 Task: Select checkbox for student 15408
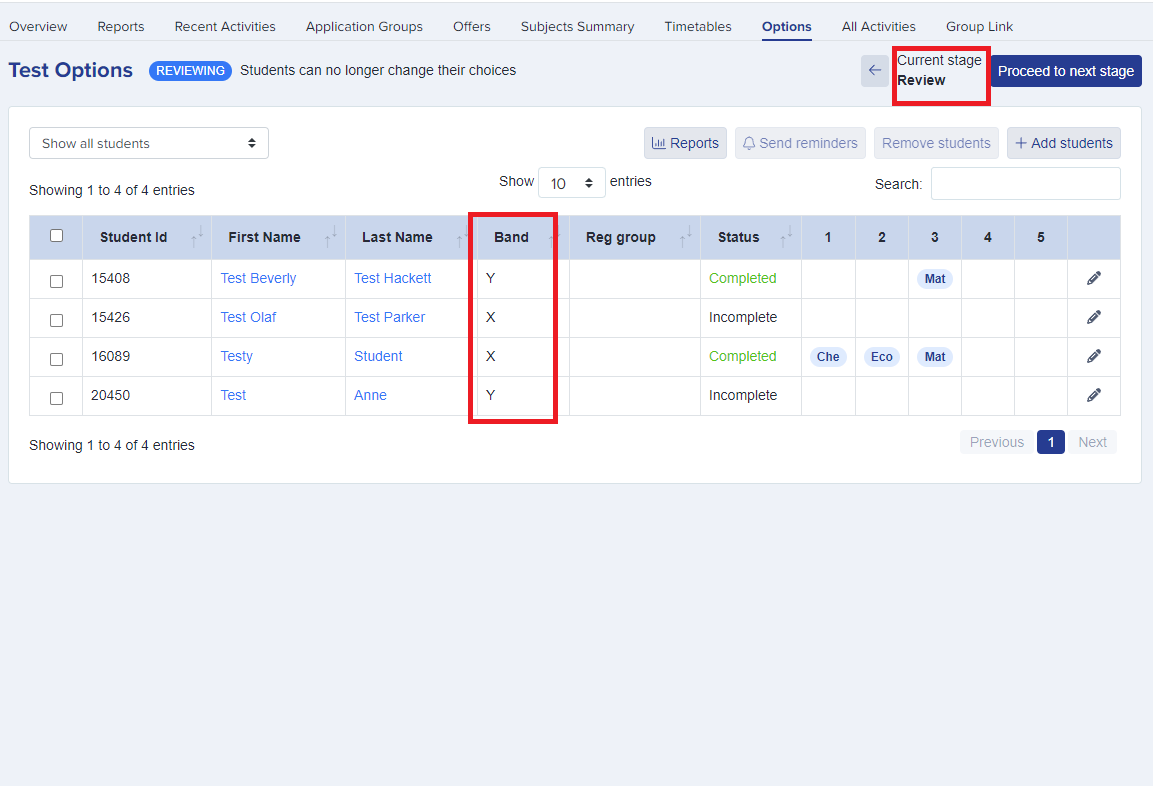(x=56, y=281)
